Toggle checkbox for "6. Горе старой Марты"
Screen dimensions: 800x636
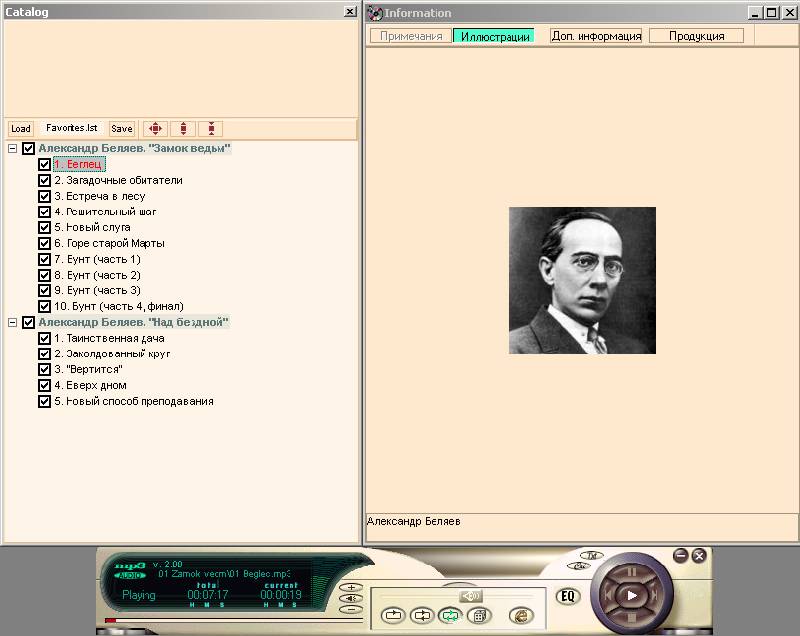44,244
